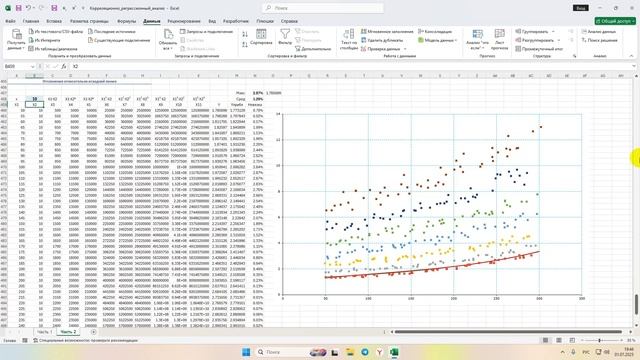Open Name Box dropdown arrow

point(32,66)
